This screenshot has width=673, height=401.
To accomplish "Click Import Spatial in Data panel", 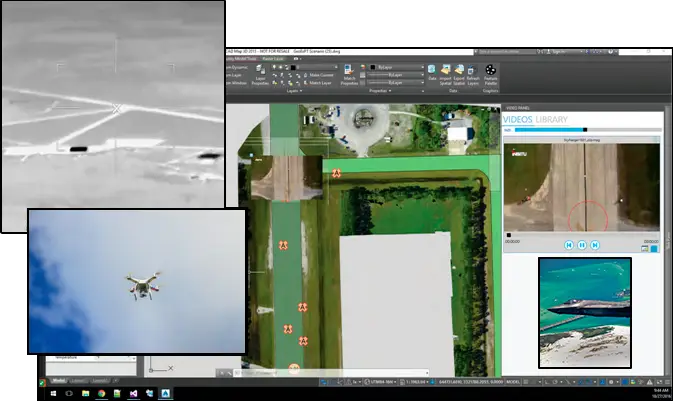I will click(x=446, y=75).
